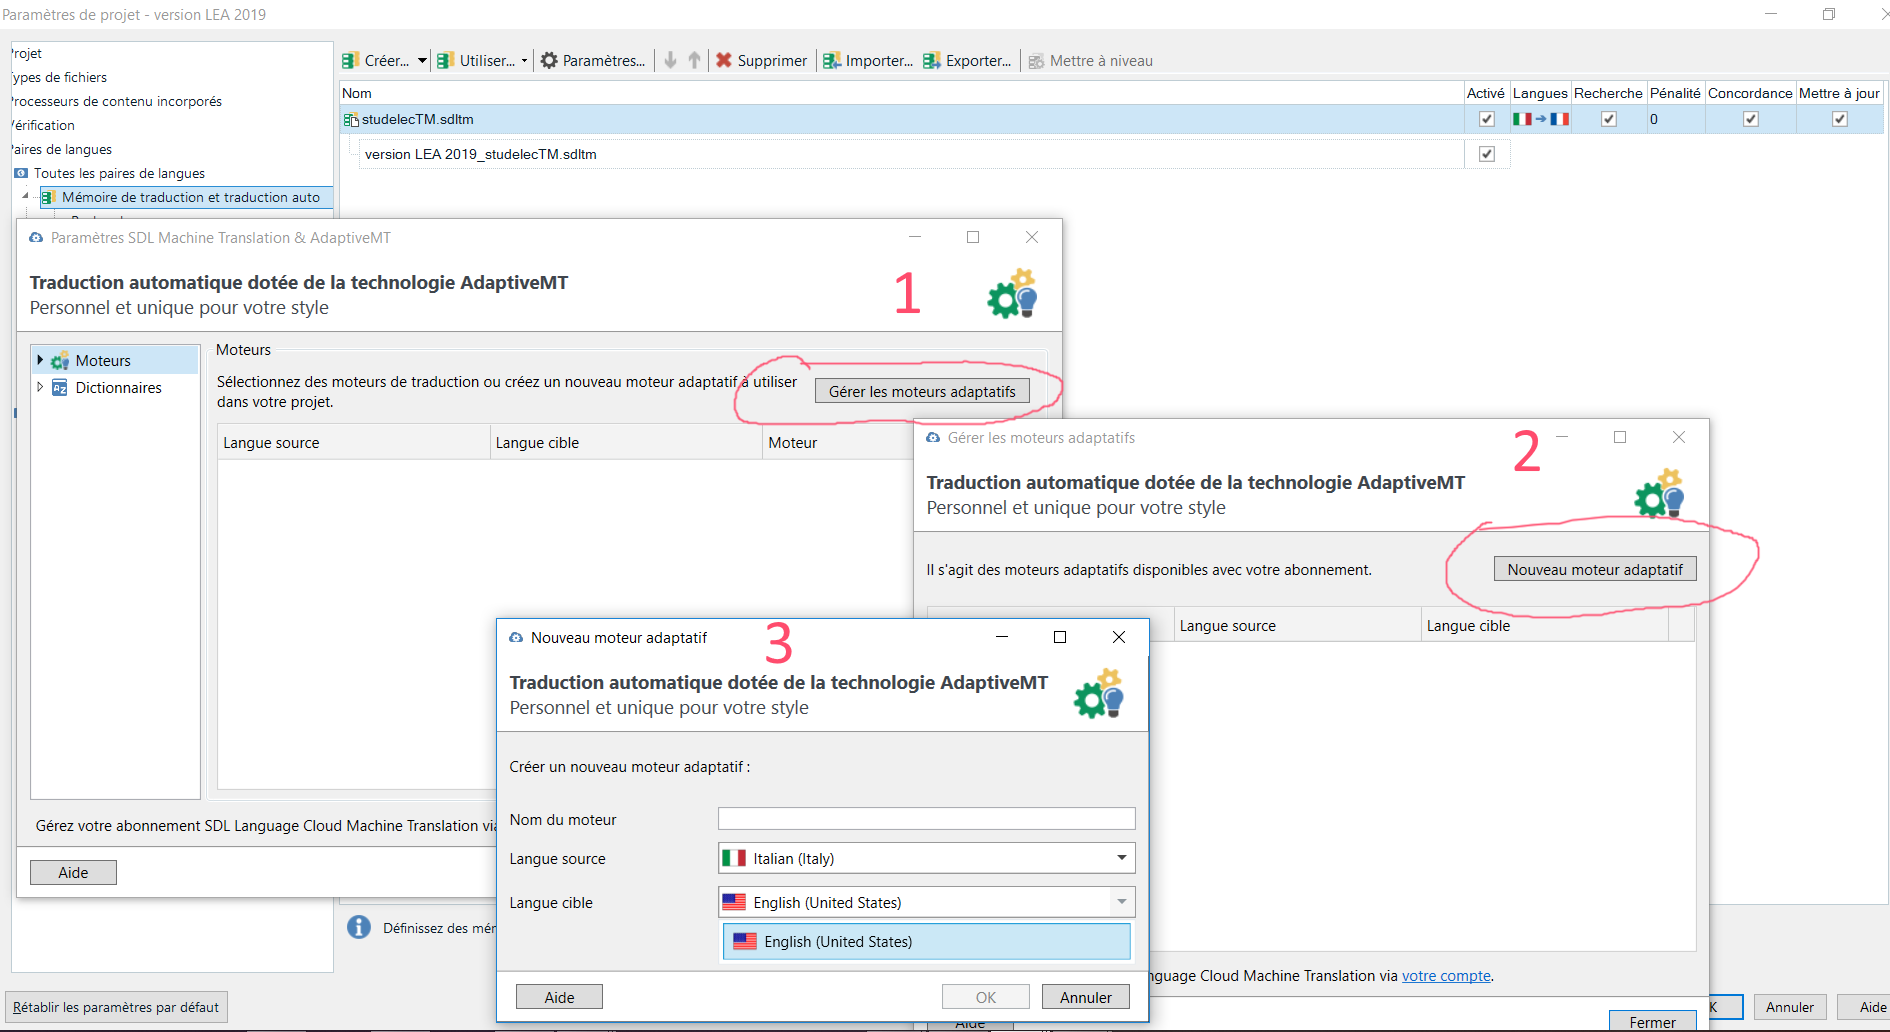Expand the Moteurs tree node arrow
Viewport: 1890px width, 1032px height.
coord(40,360)
